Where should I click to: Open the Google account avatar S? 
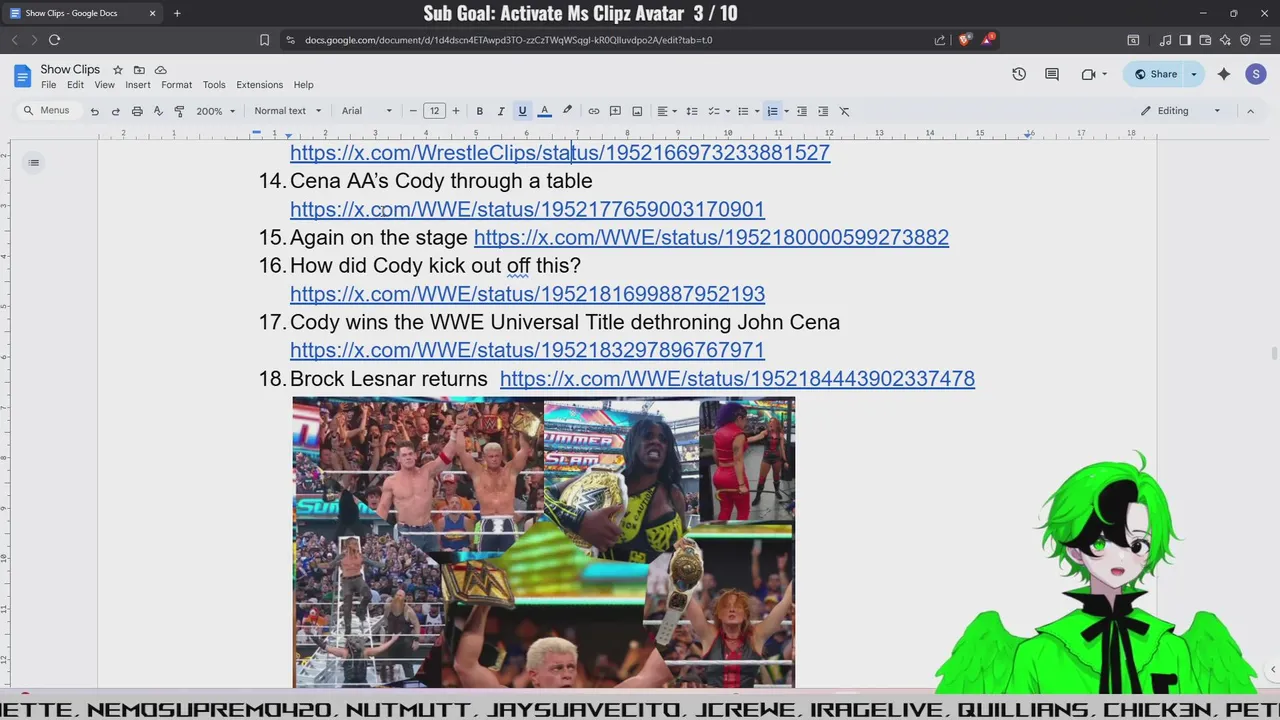[x=1256, y=74]
